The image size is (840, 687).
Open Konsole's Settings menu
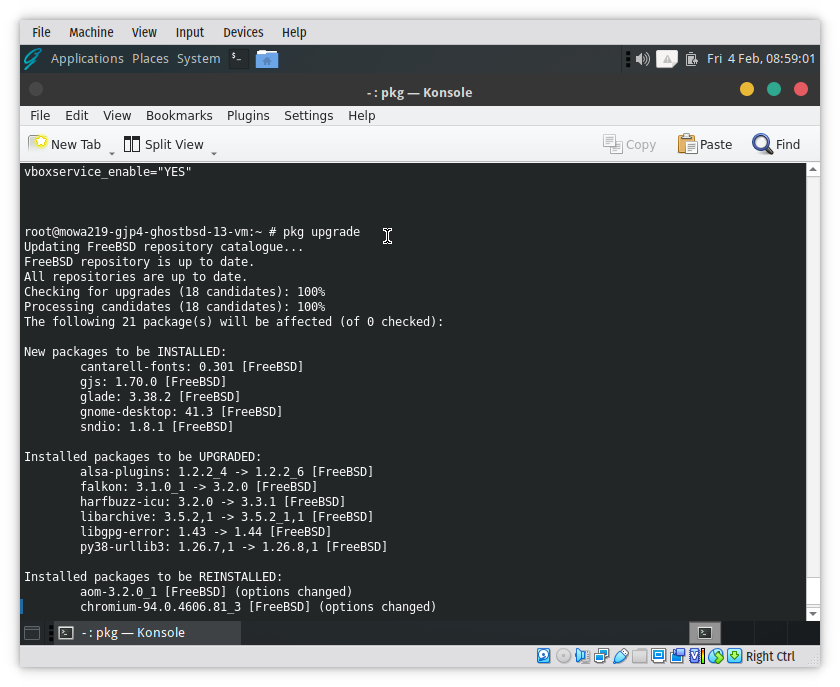[308, 115]
